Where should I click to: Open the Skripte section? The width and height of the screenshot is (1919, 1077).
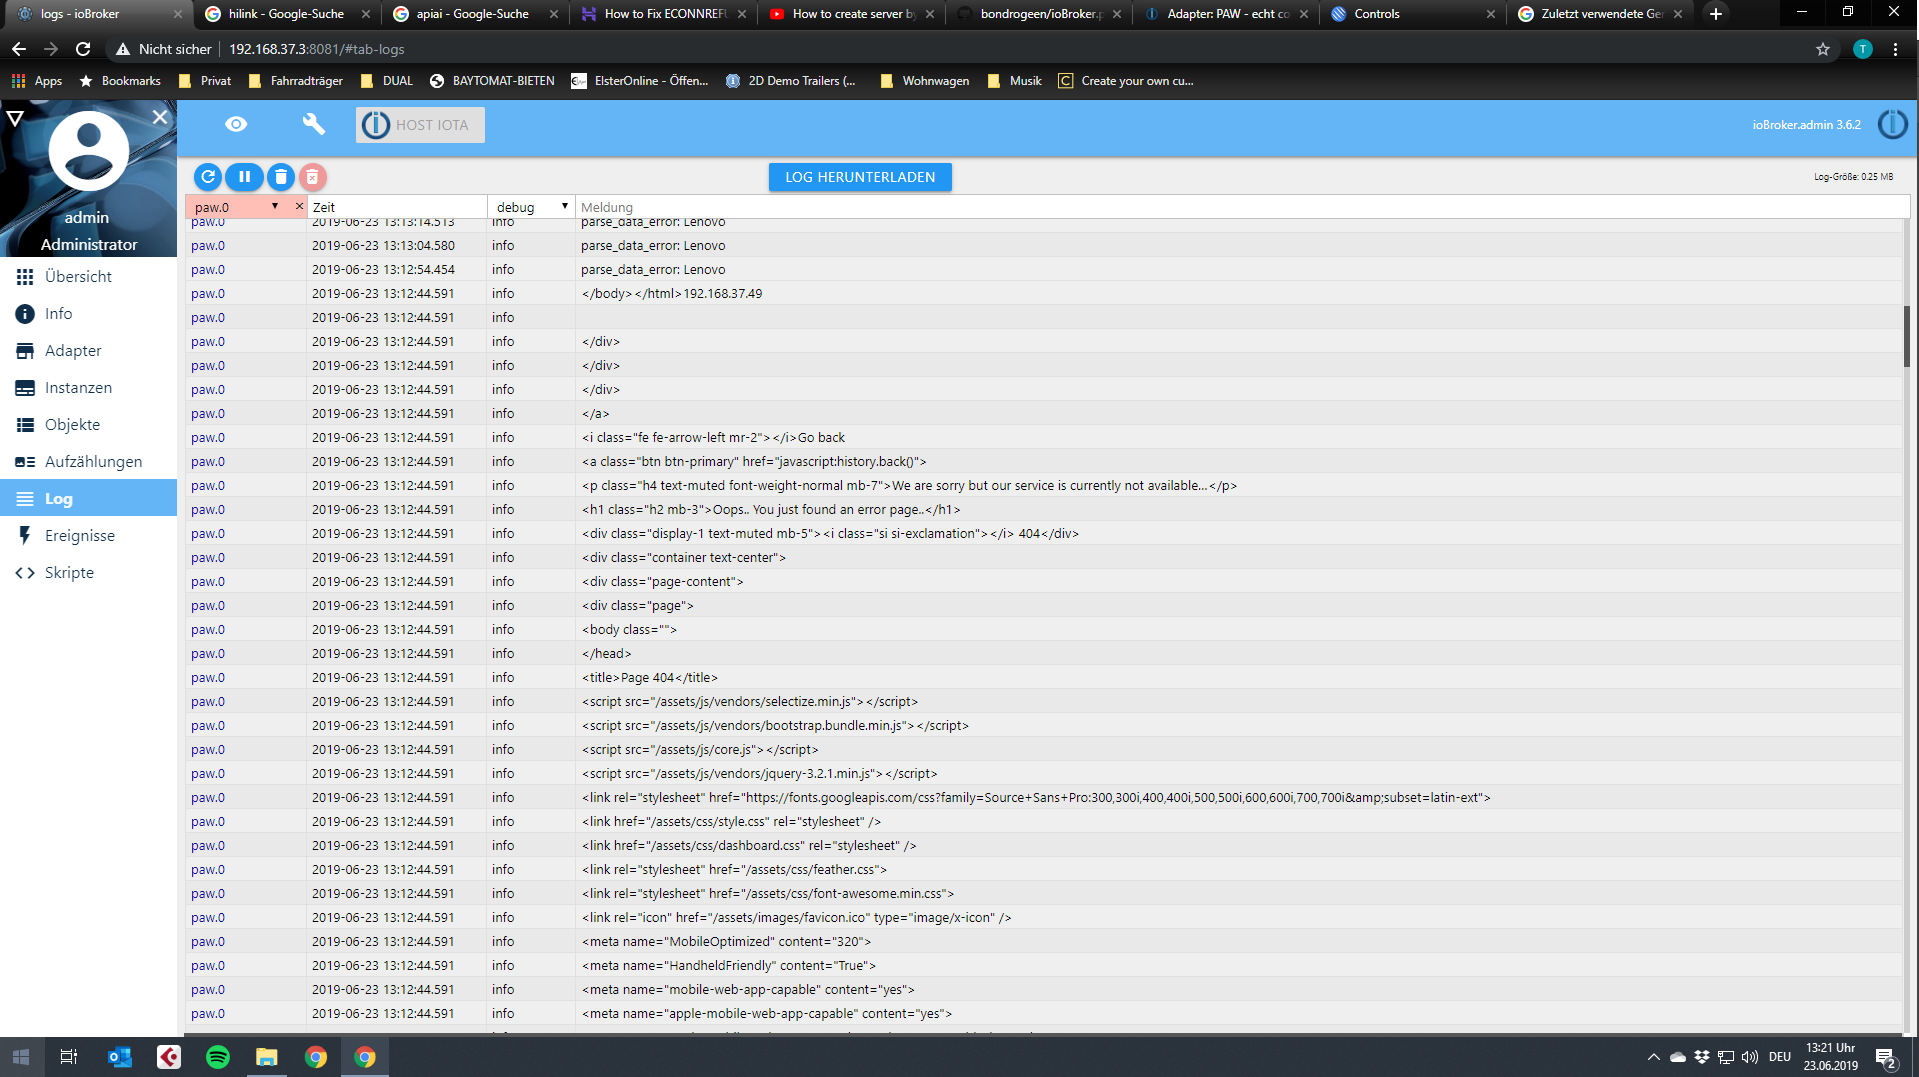tap(88, 572)
